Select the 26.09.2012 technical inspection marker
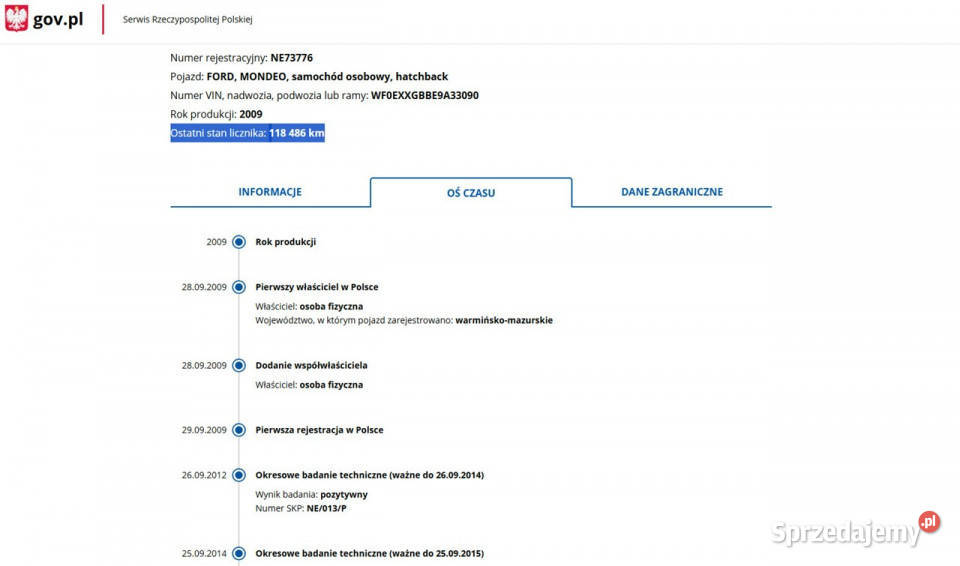Image resolution: width=960 pixels, height=566 pixels. point(239,475)
